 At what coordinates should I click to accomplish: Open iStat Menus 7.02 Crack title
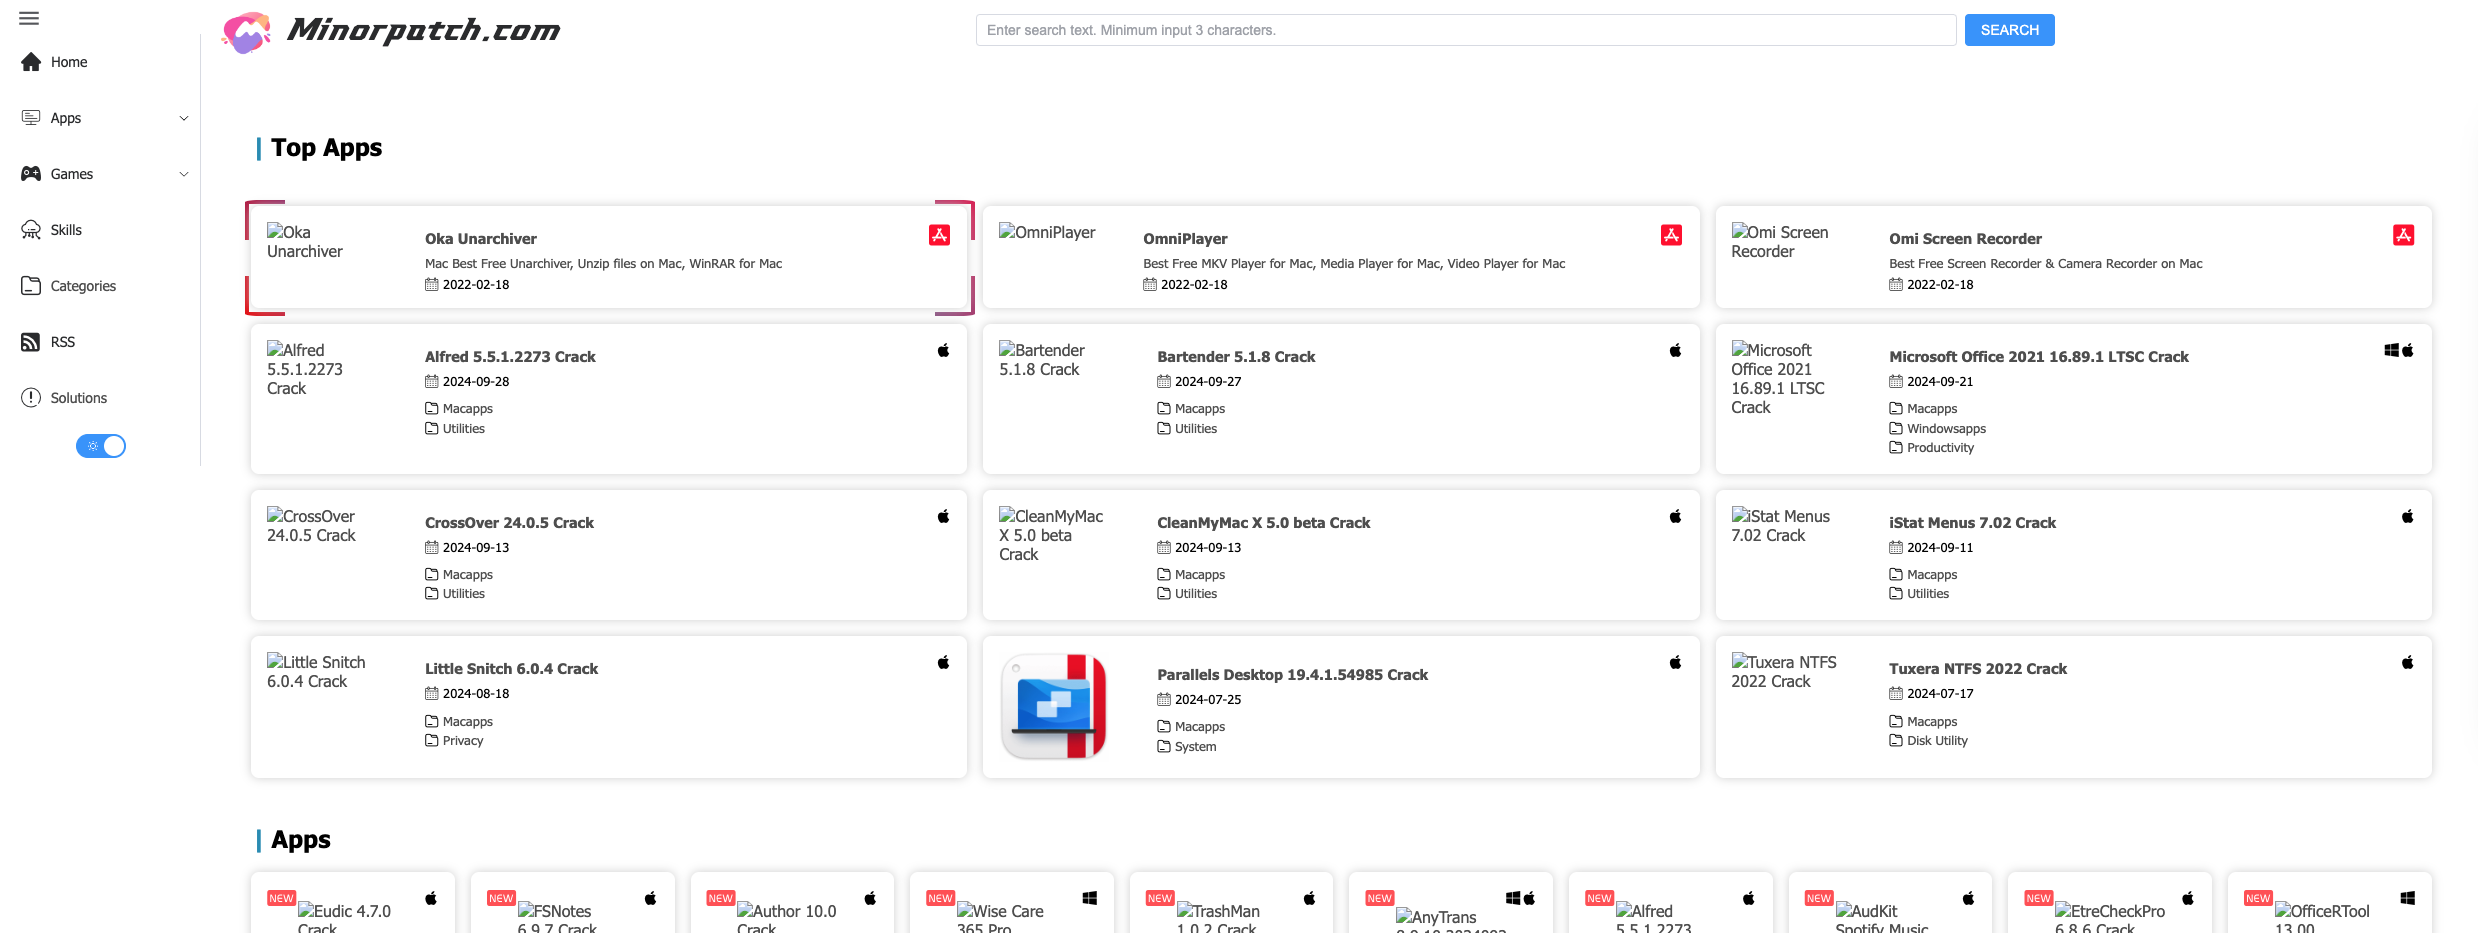tap(1972, 523)
